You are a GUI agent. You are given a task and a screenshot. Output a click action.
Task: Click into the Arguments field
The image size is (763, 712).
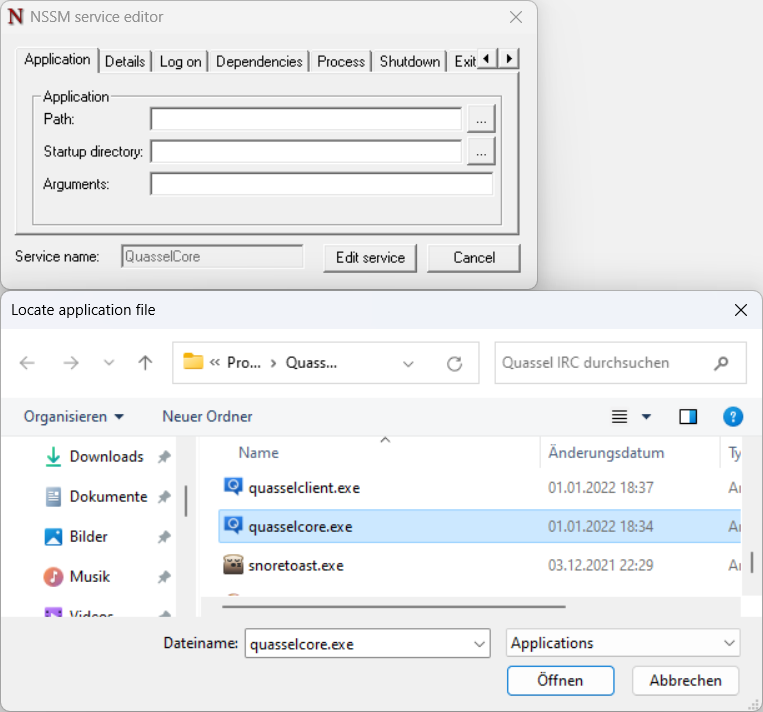click(x=322, y=184)
